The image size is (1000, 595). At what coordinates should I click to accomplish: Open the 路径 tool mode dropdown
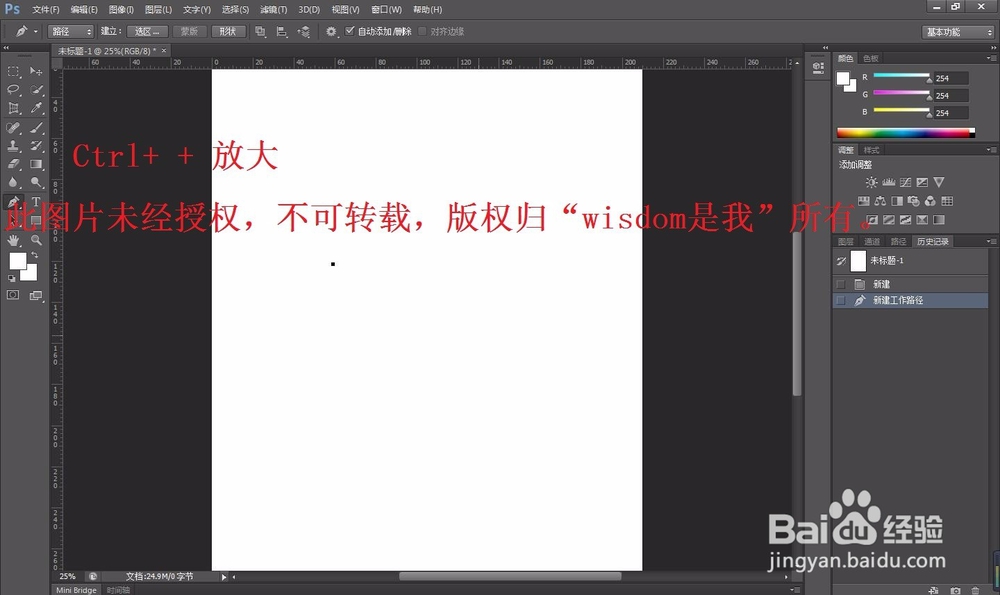tap(70, 31)
